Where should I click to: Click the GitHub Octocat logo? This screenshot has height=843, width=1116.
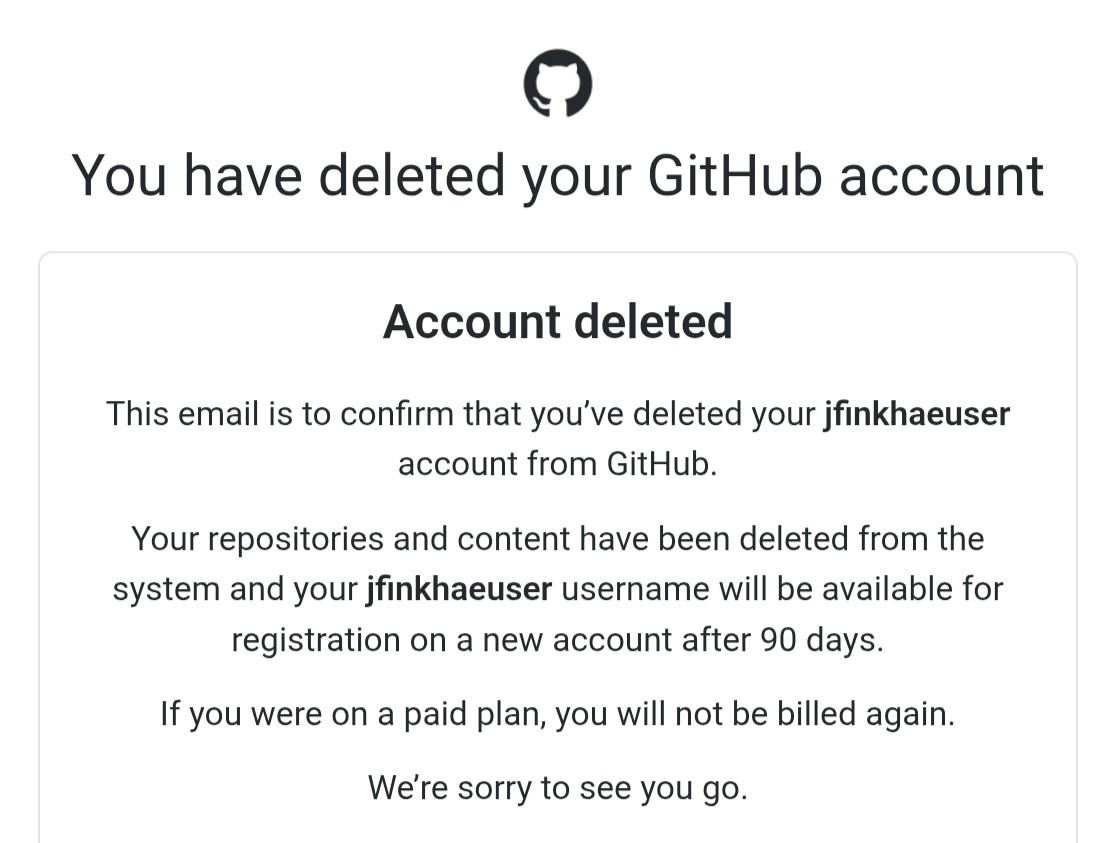[x=558, y=83]
